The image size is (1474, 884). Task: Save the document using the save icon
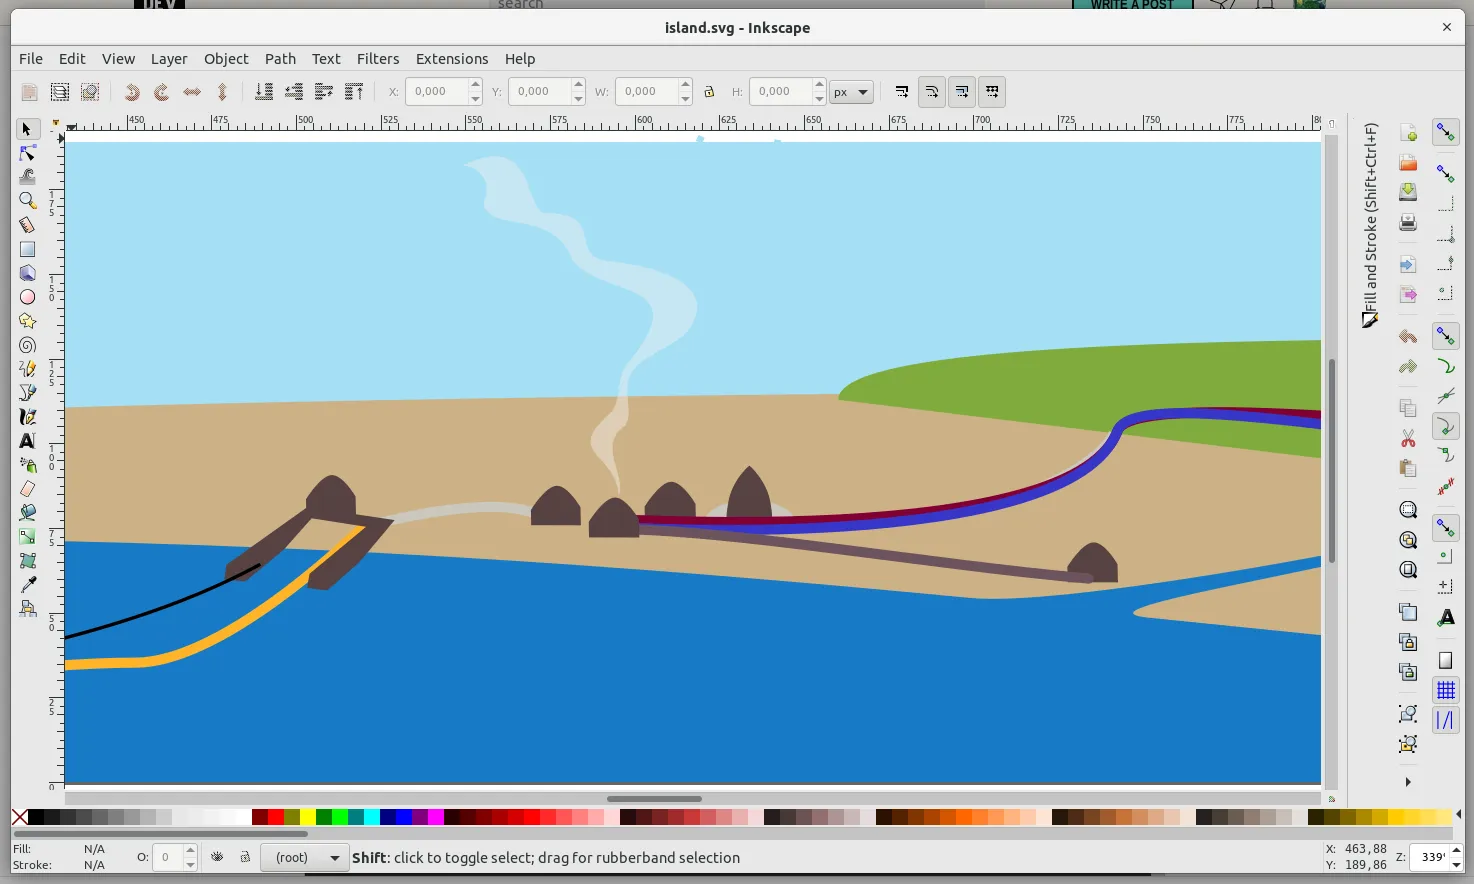1408,192
